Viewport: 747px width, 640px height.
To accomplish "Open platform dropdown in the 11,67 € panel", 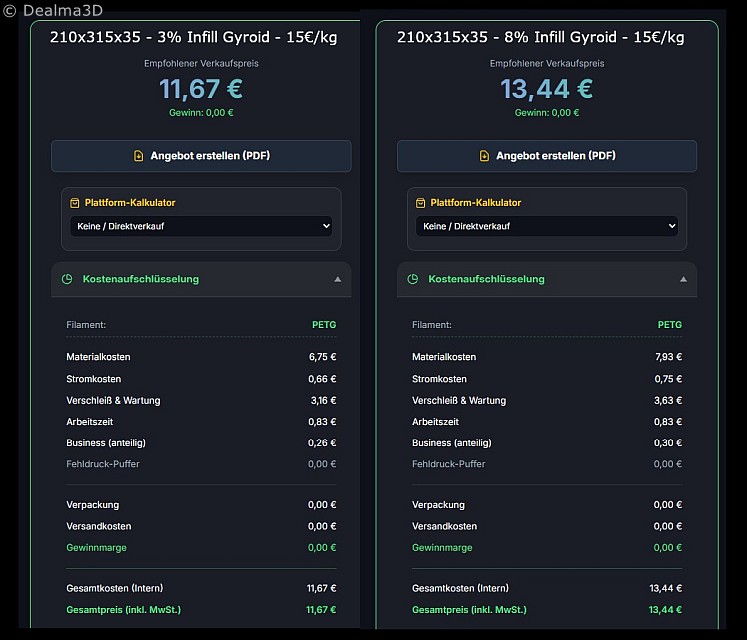I will (x=201, y=226).
